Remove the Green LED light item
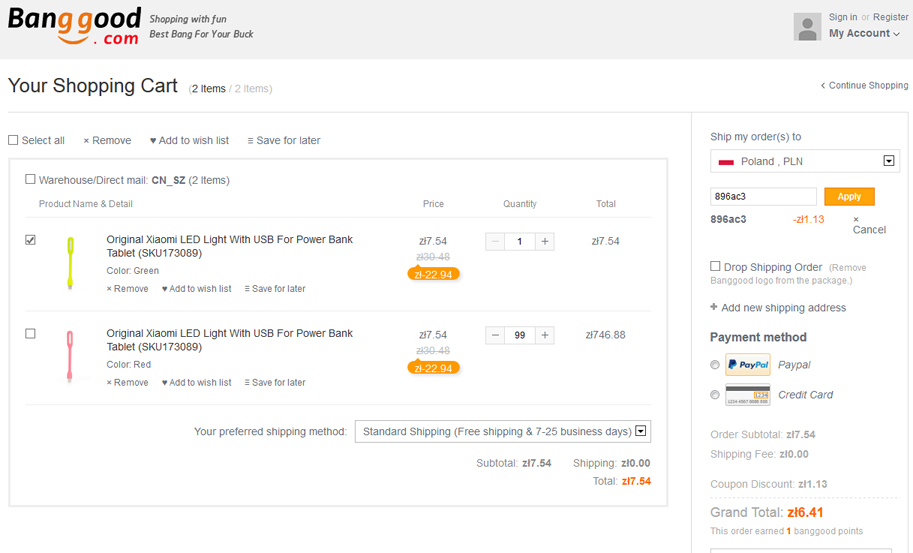 [x=127, y=289]
